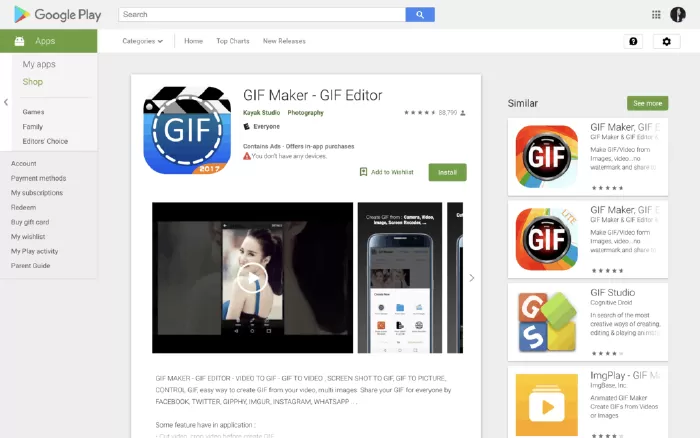Viewport: 700px width, 438px height.
Task: Click the Cognitive Droid developer name
Action: point(611,303)
